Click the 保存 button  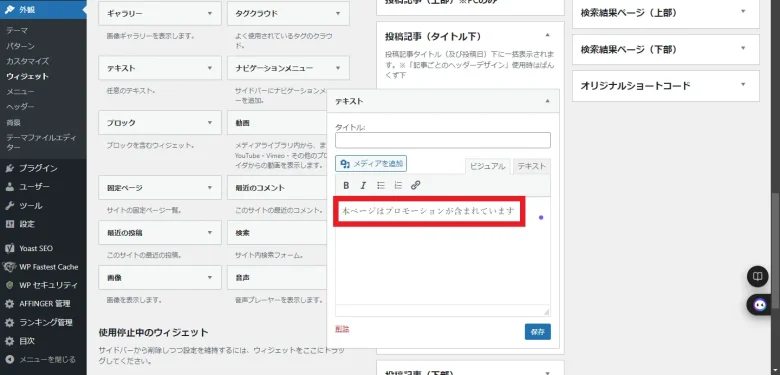[x=538, y=332]
